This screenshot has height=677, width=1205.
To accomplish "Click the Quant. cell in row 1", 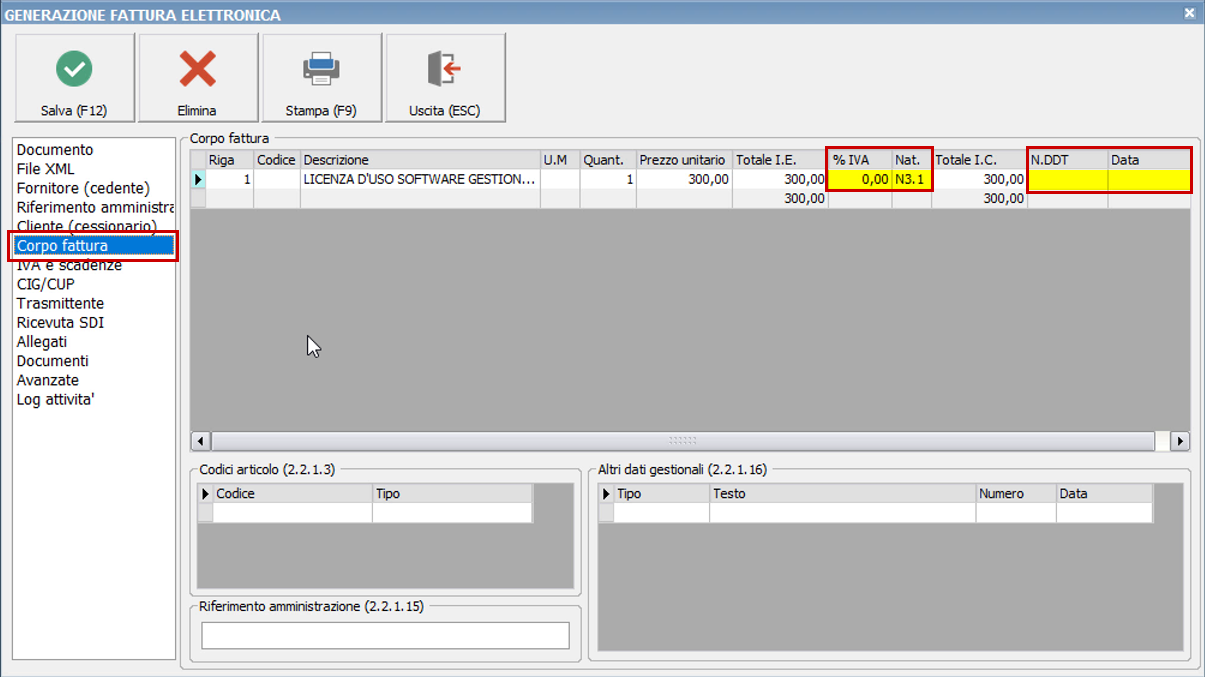I will (608, 179).
